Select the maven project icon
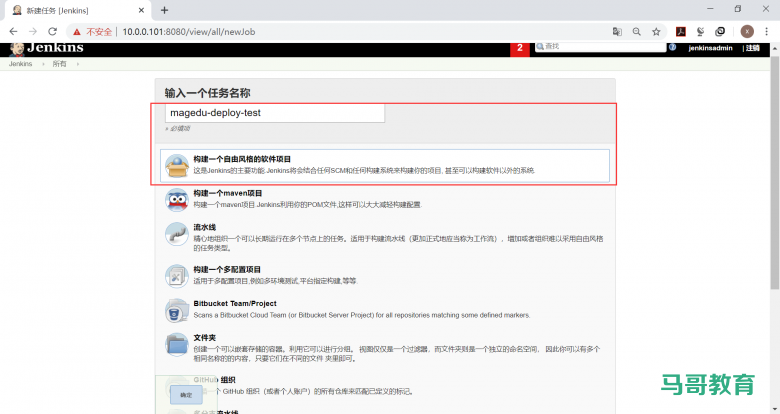The height and width of the screenshot is (414, 780). point(177,200)
